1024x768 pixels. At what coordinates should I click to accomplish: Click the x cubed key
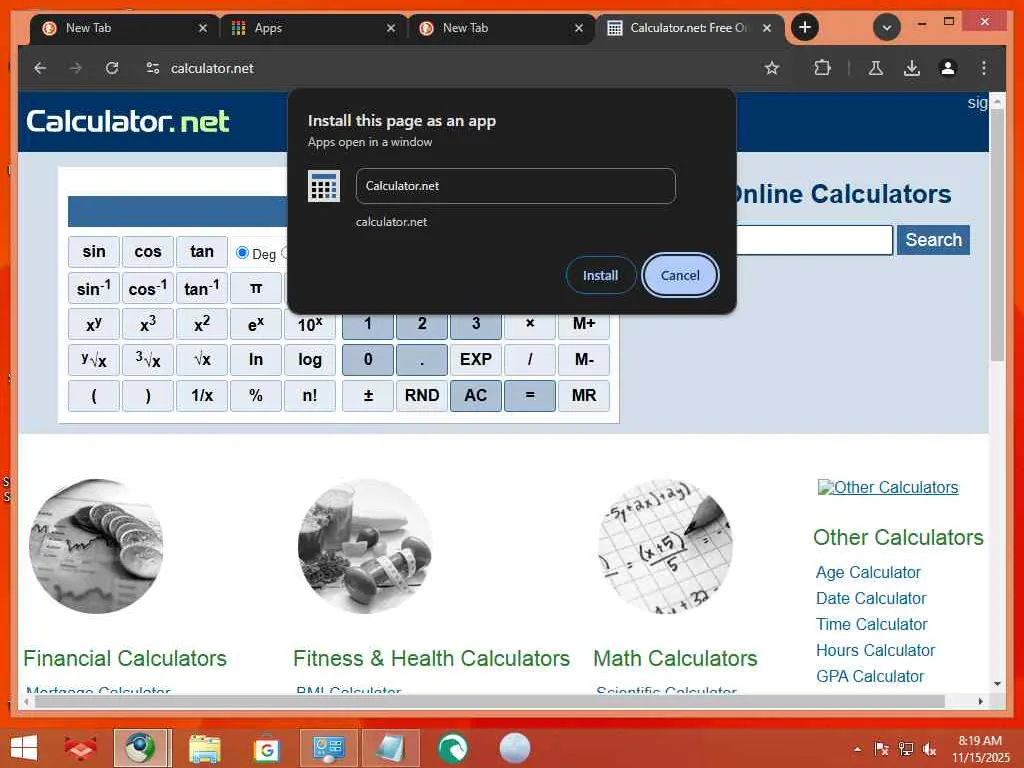click(148, 324)
